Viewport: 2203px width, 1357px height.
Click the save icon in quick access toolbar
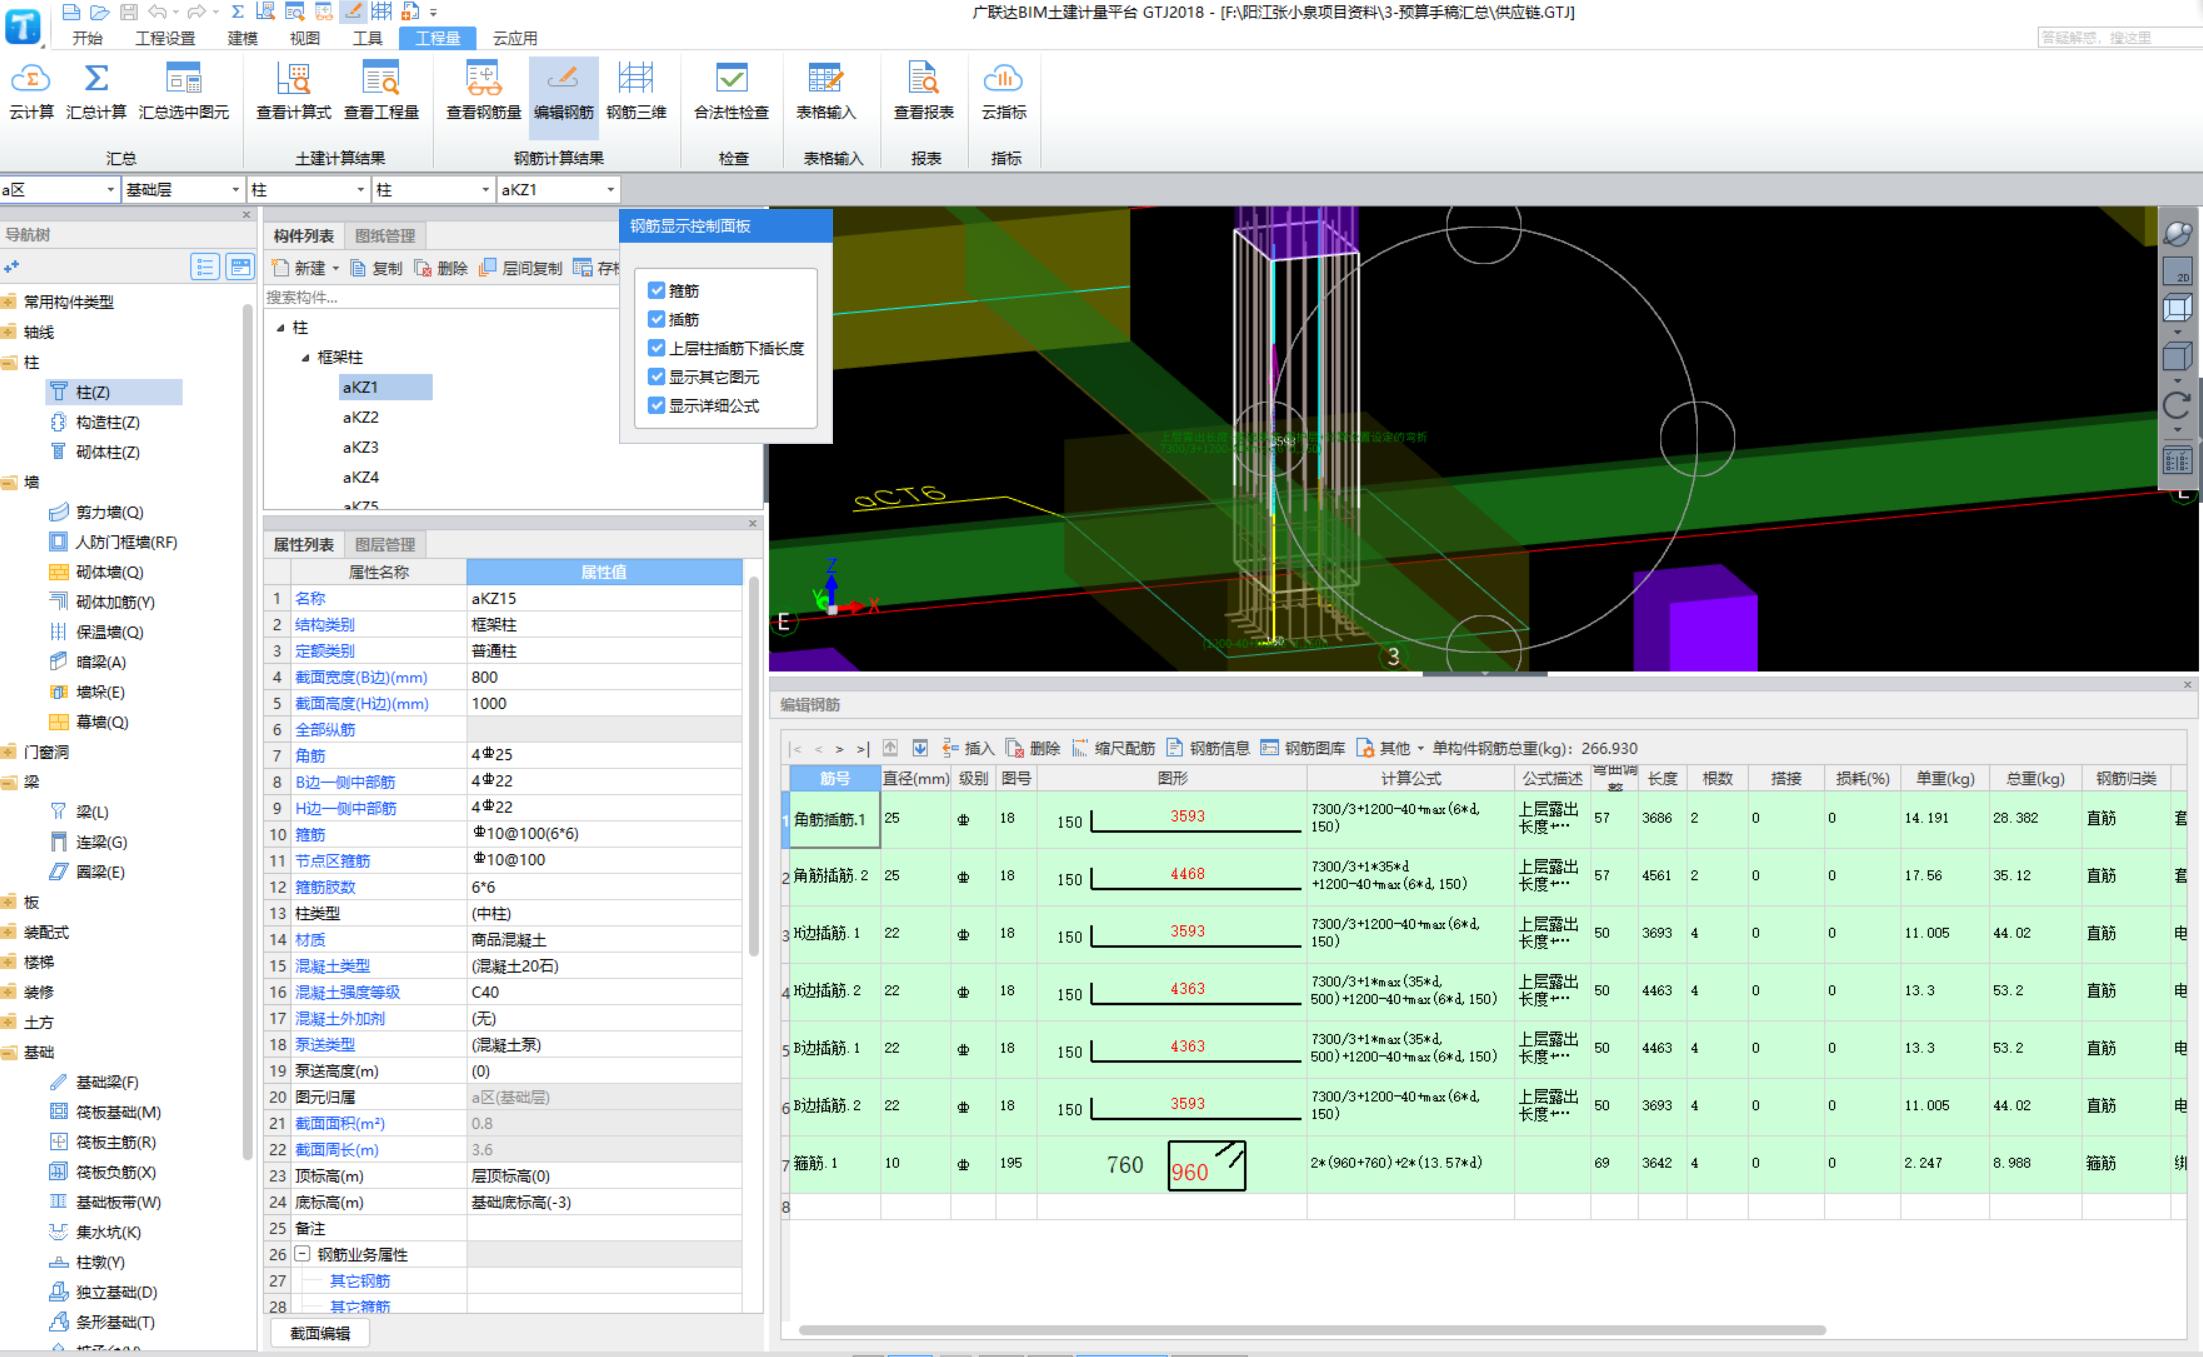pyautogui.click(x=128, y=12)
